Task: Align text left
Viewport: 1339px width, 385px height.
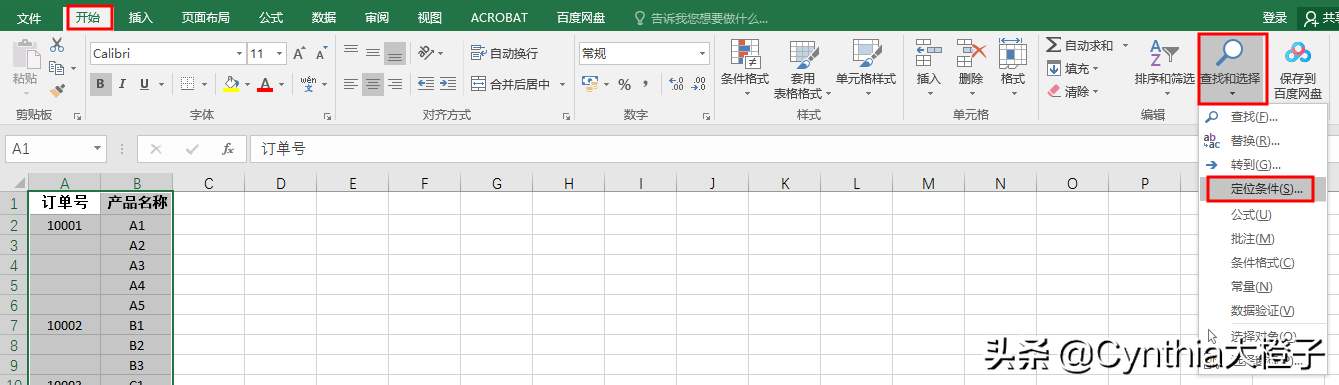Action: (350, 84)
